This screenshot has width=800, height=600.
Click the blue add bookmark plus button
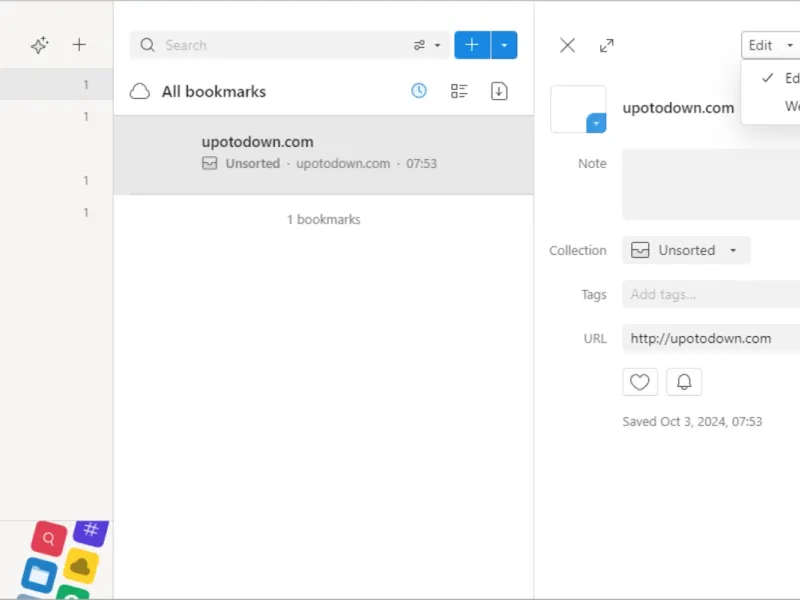click(x=472, y=45)
